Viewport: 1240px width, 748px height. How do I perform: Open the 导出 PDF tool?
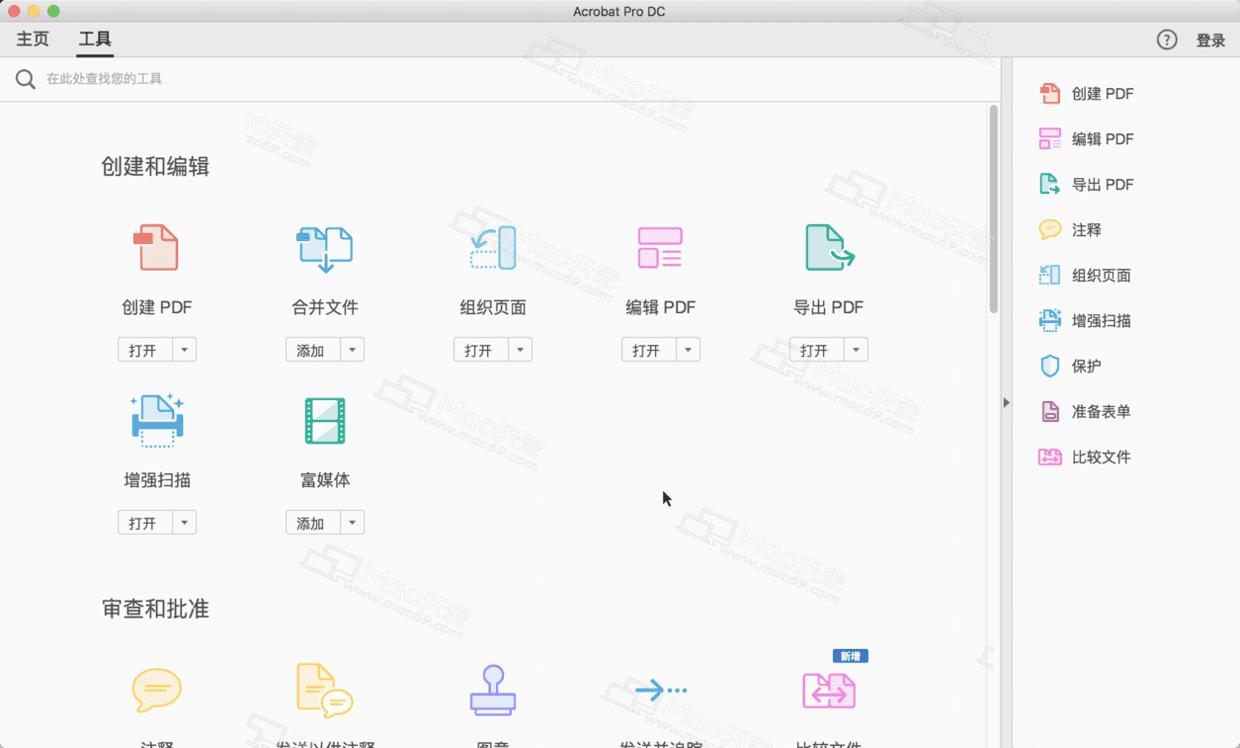(x=829, y=247)
